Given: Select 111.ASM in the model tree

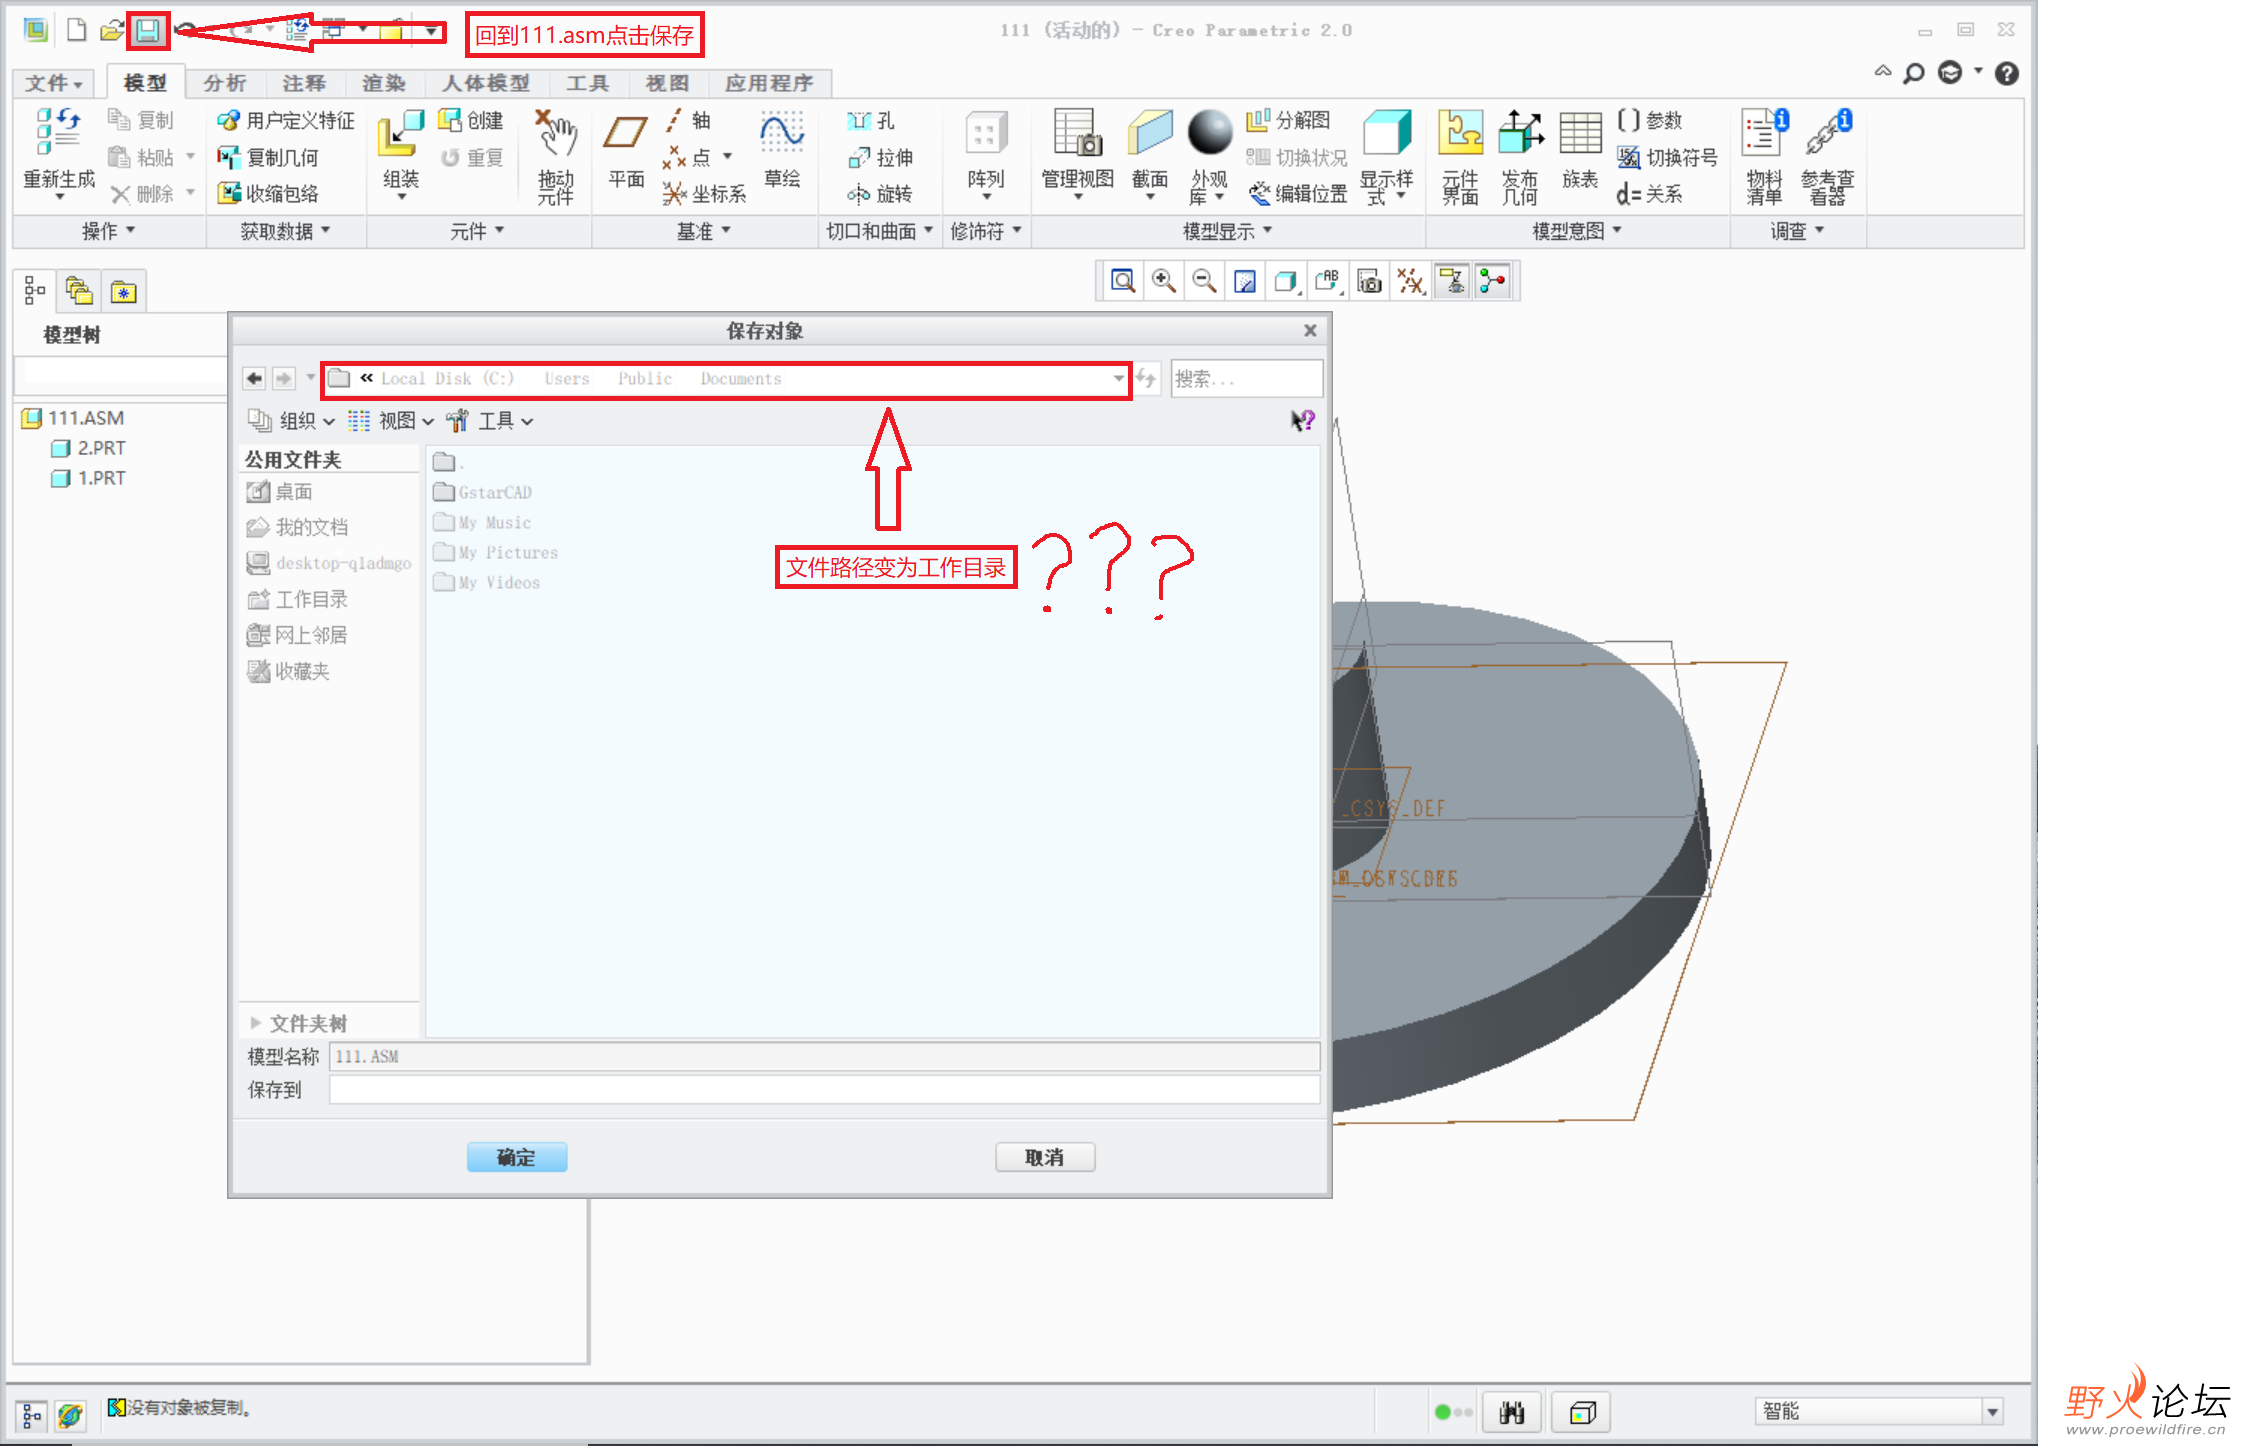Looking at the screenshot, I should pyautogui.click(x=74, y=418).
